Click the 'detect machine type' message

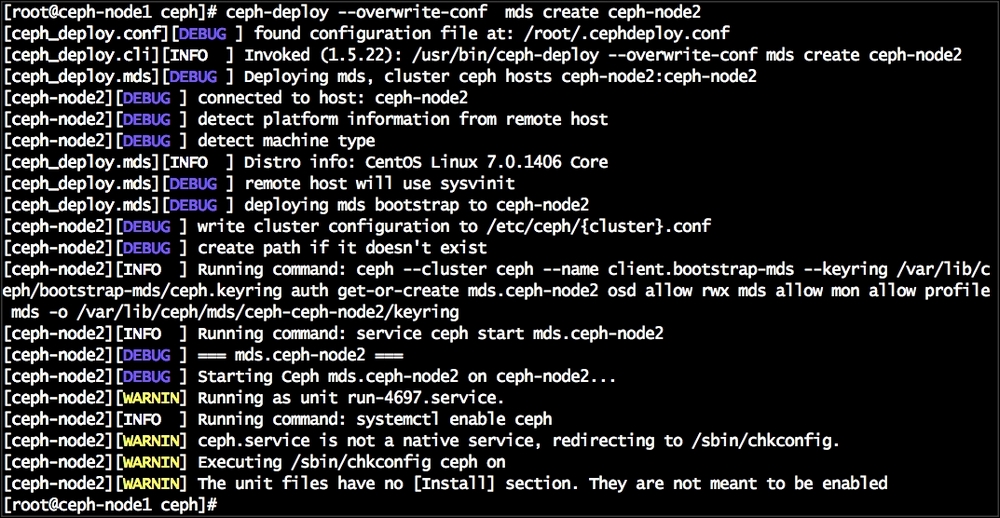286,140
